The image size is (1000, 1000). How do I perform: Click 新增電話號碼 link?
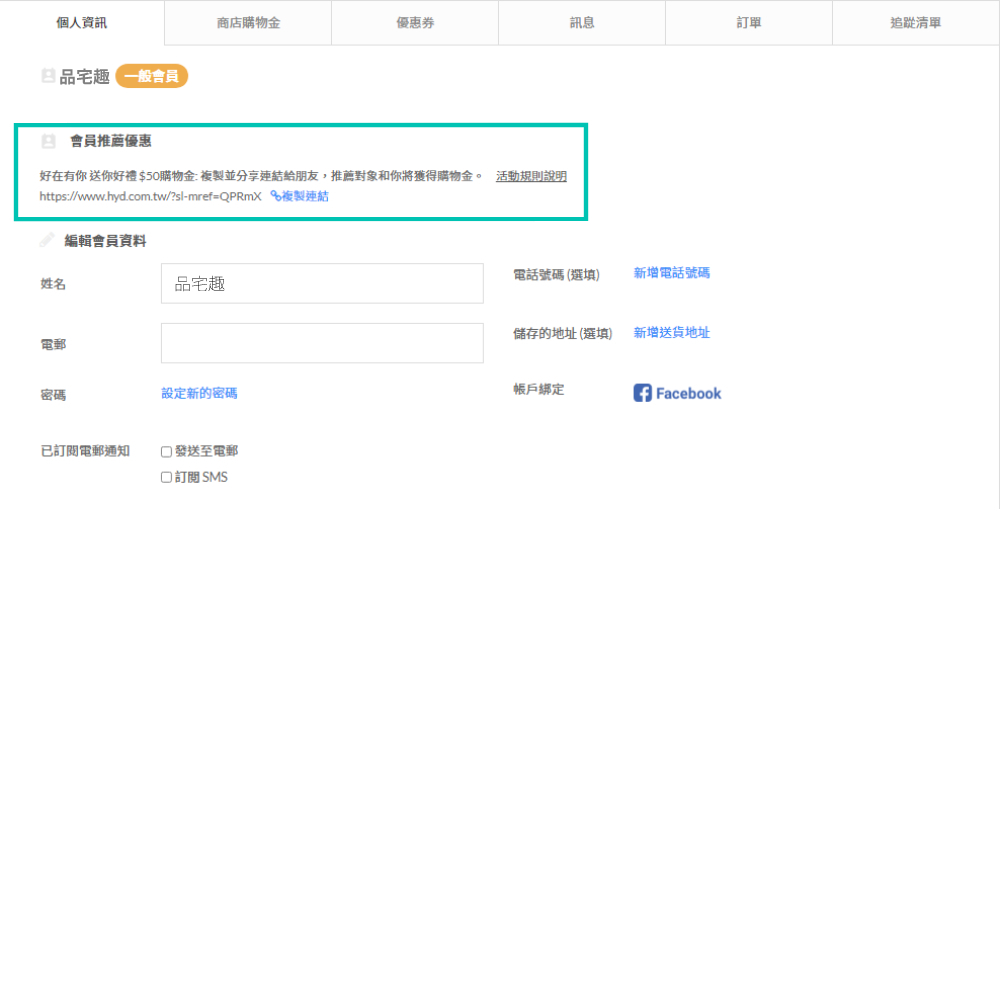(x=671, y=273)
